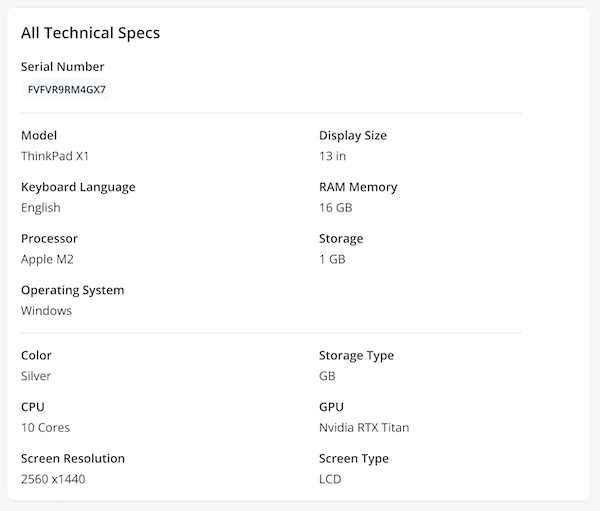Select the resolution value '2560 x1440'

pos(53,479)
